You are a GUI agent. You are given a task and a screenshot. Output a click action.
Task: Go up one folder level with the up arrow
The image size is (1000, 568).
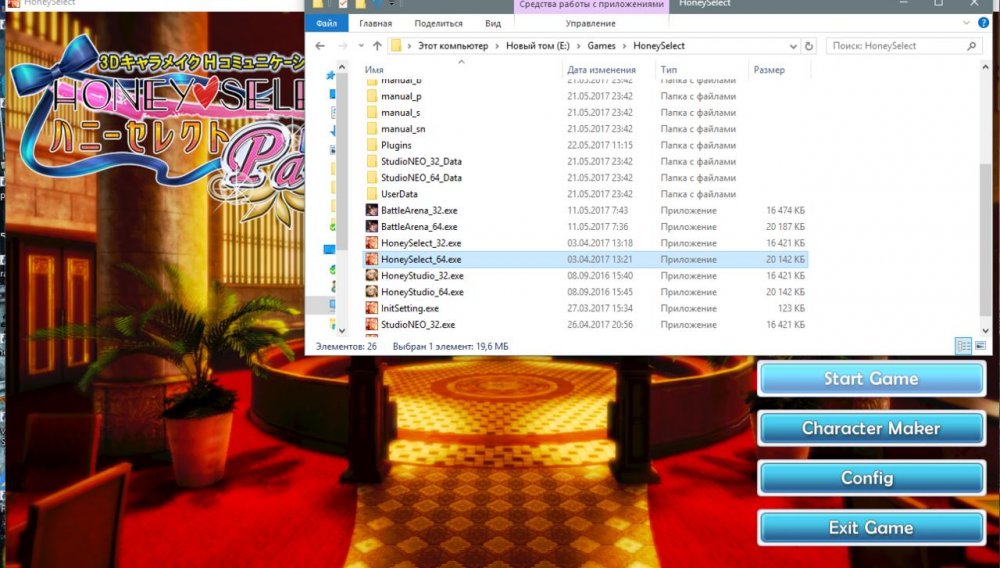377,46
